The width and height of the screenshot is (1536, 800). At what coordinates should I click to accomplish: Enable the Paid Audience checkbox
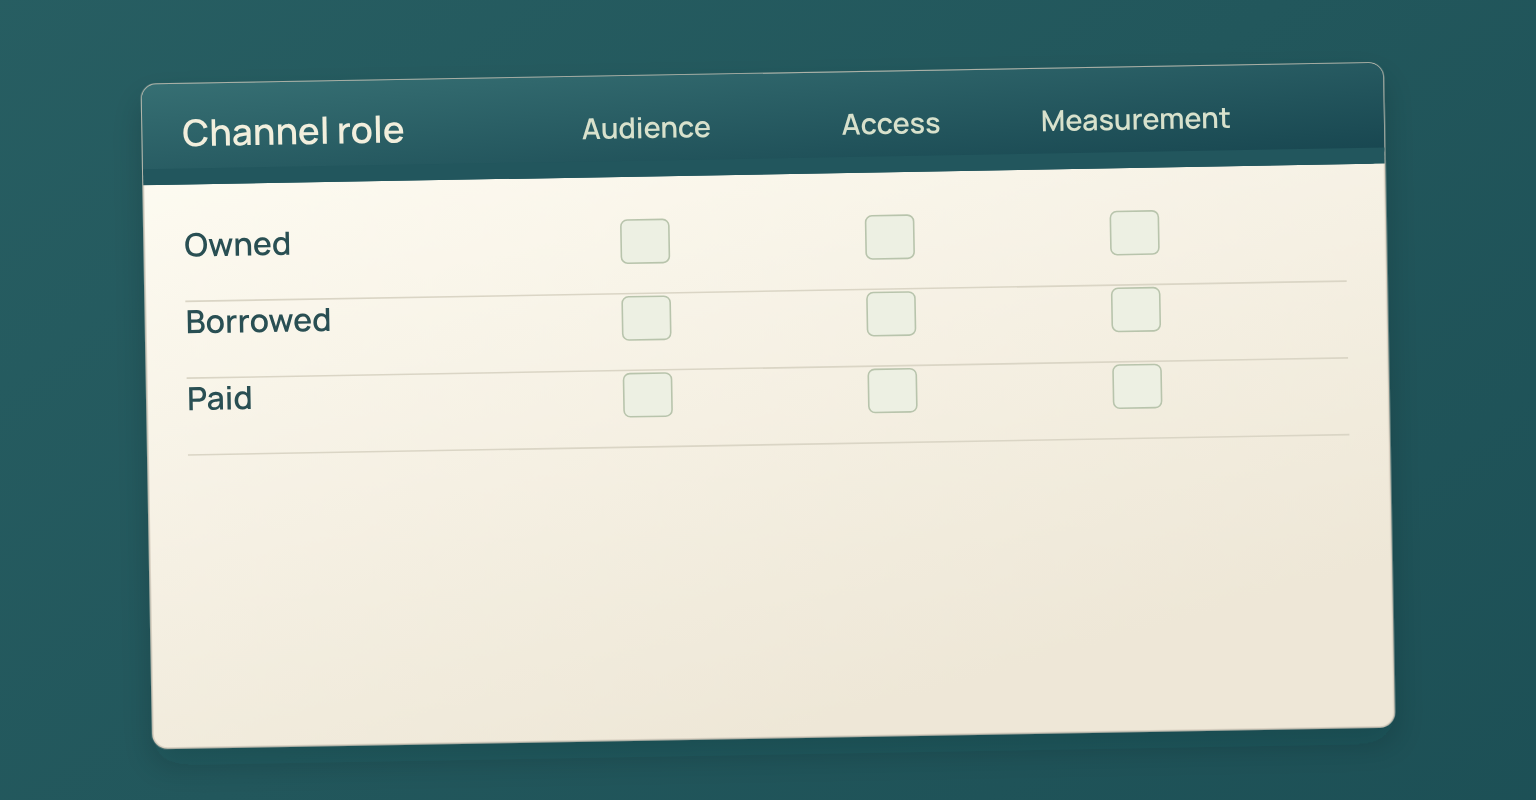tap(648, 395)
